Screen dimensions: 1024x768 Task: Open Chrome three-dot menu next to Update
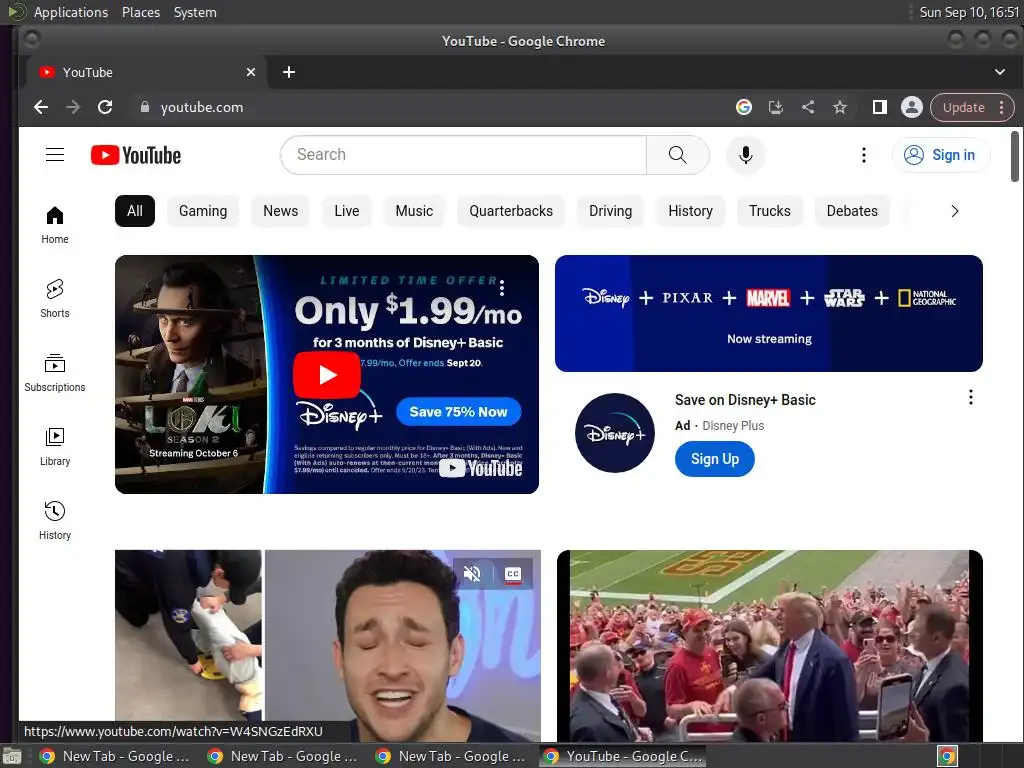1002,107
